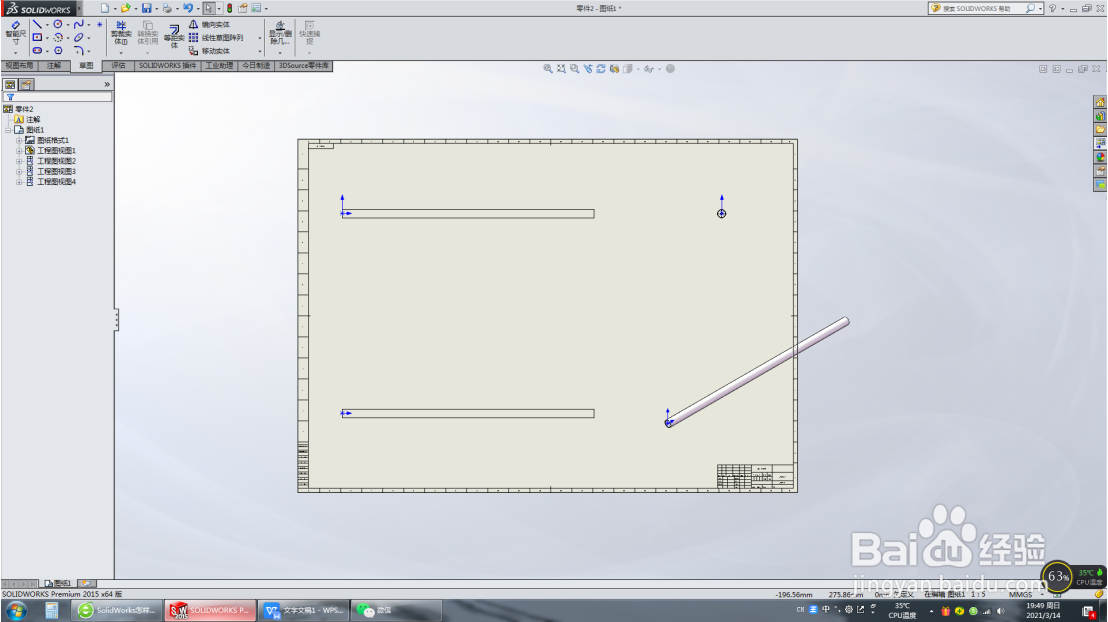Click Display/Delete Relations (显示/删除几何关系) tool
This screenshot has width=1108, height=622.
coord(280,33)
